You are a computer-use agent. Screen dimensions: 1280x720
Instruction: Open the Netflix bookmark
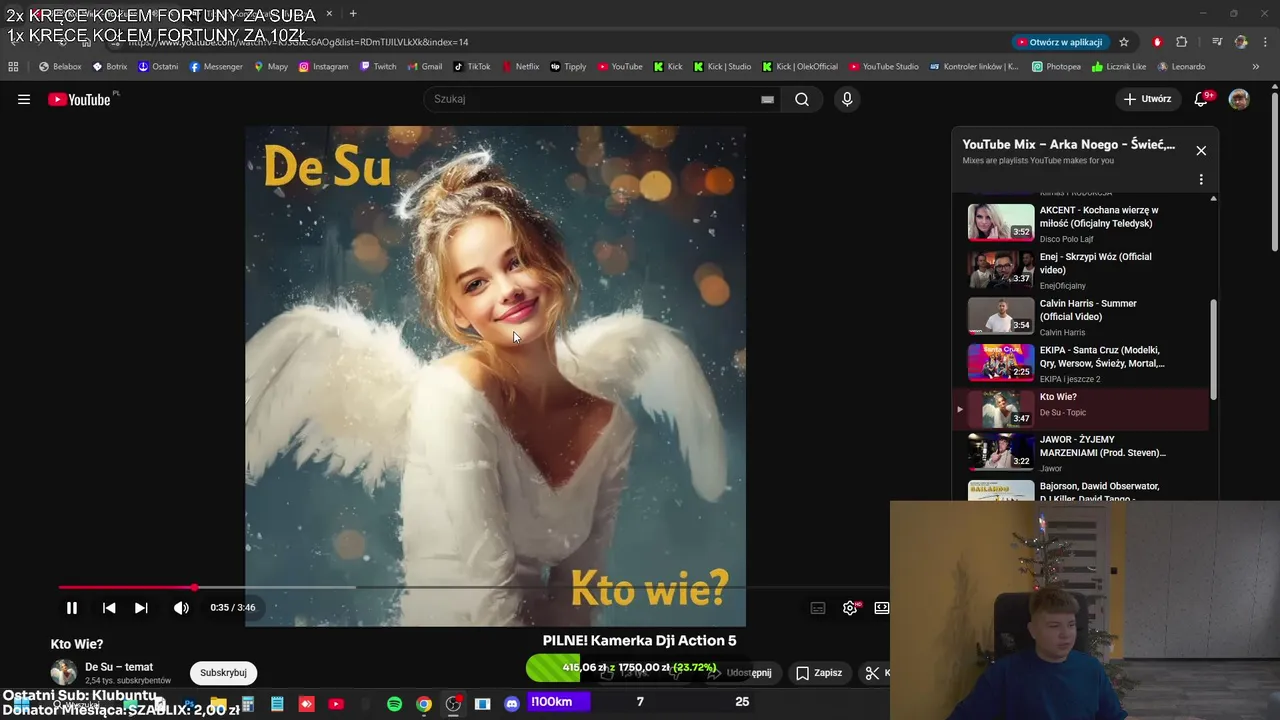point(520,67)
